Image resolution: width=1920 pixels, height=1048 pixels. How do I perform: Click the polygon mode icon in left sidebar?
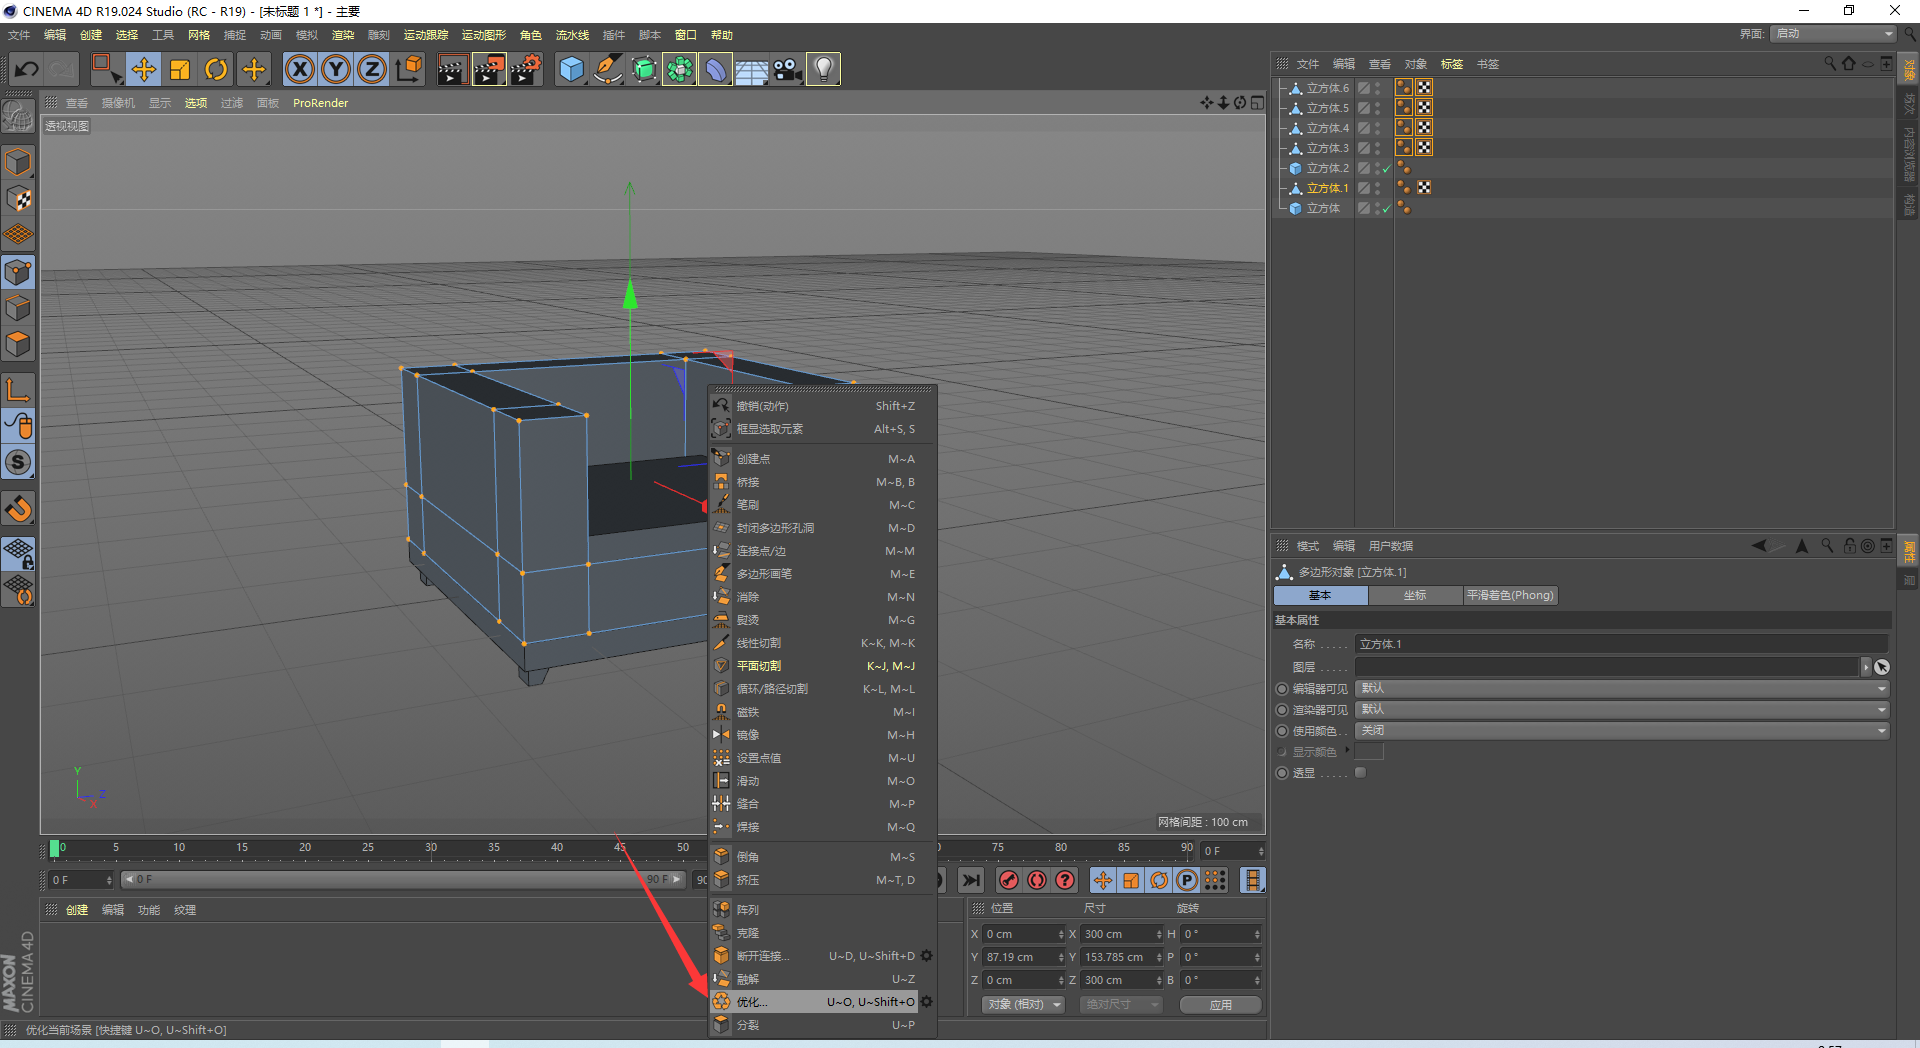pyautogui.click(x=19, y=344)
